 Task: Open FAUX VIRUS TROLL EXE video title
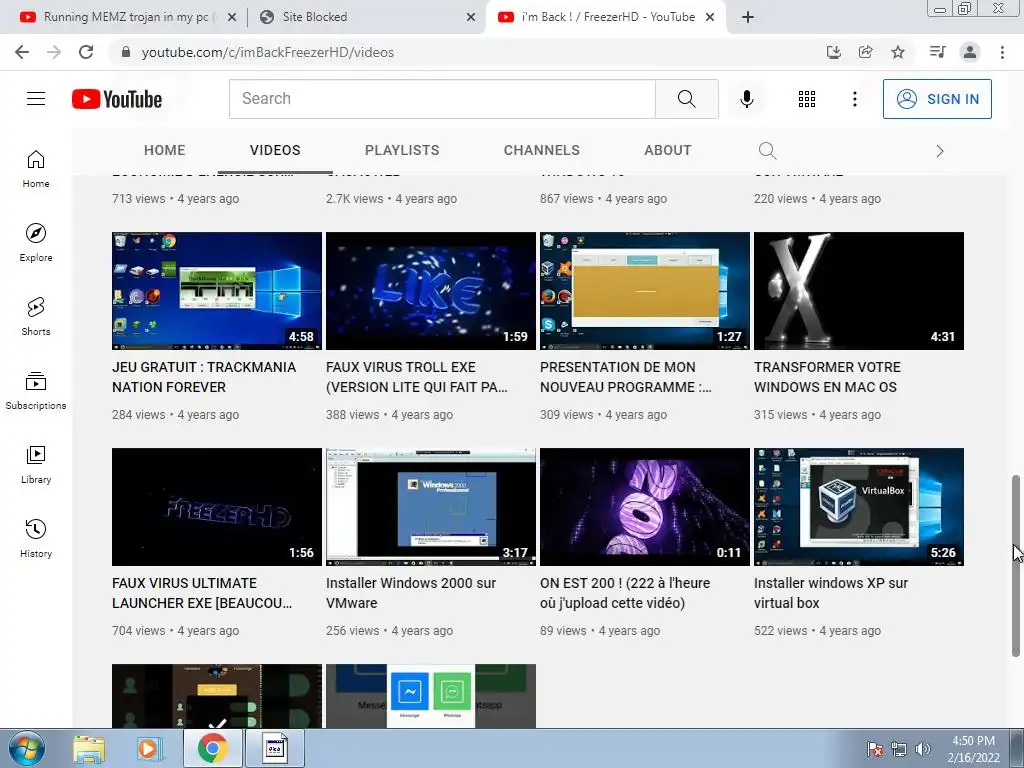(x=417, y=377)
